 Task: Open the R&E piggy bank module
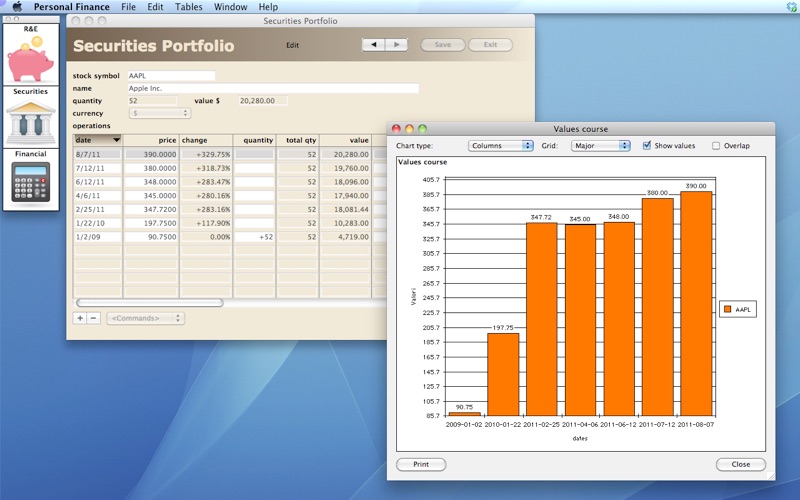(31, 54)
